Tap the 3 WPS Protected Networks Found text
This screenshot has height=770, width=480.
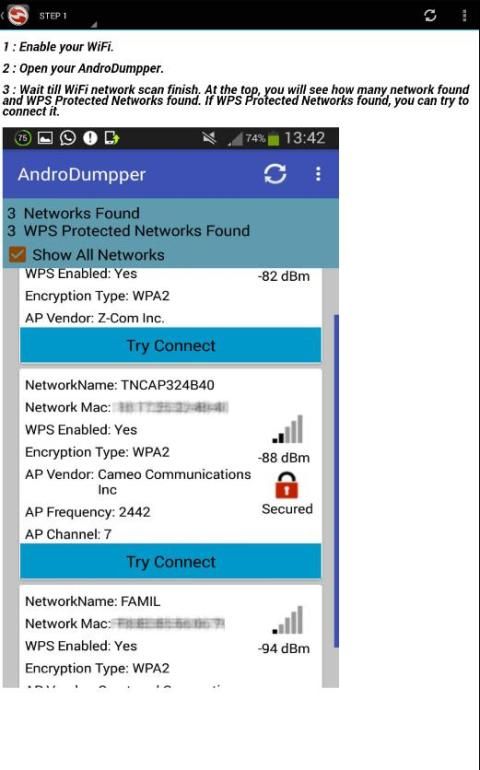129,231
